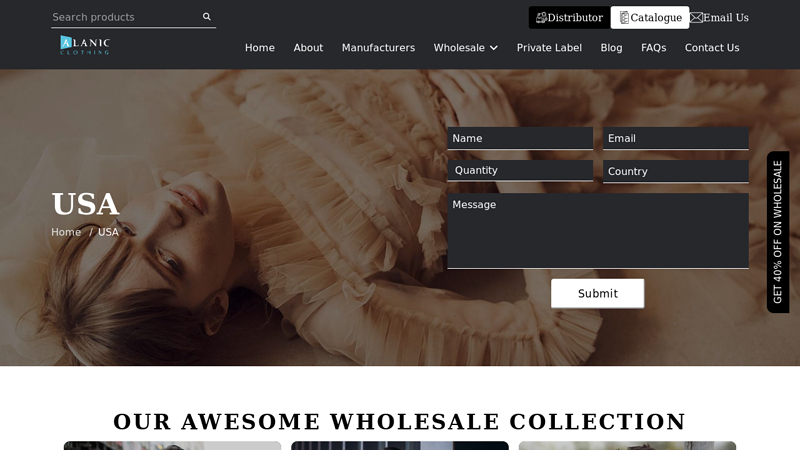
Task: Open the Catalogue button label
Action: point(656,18)
